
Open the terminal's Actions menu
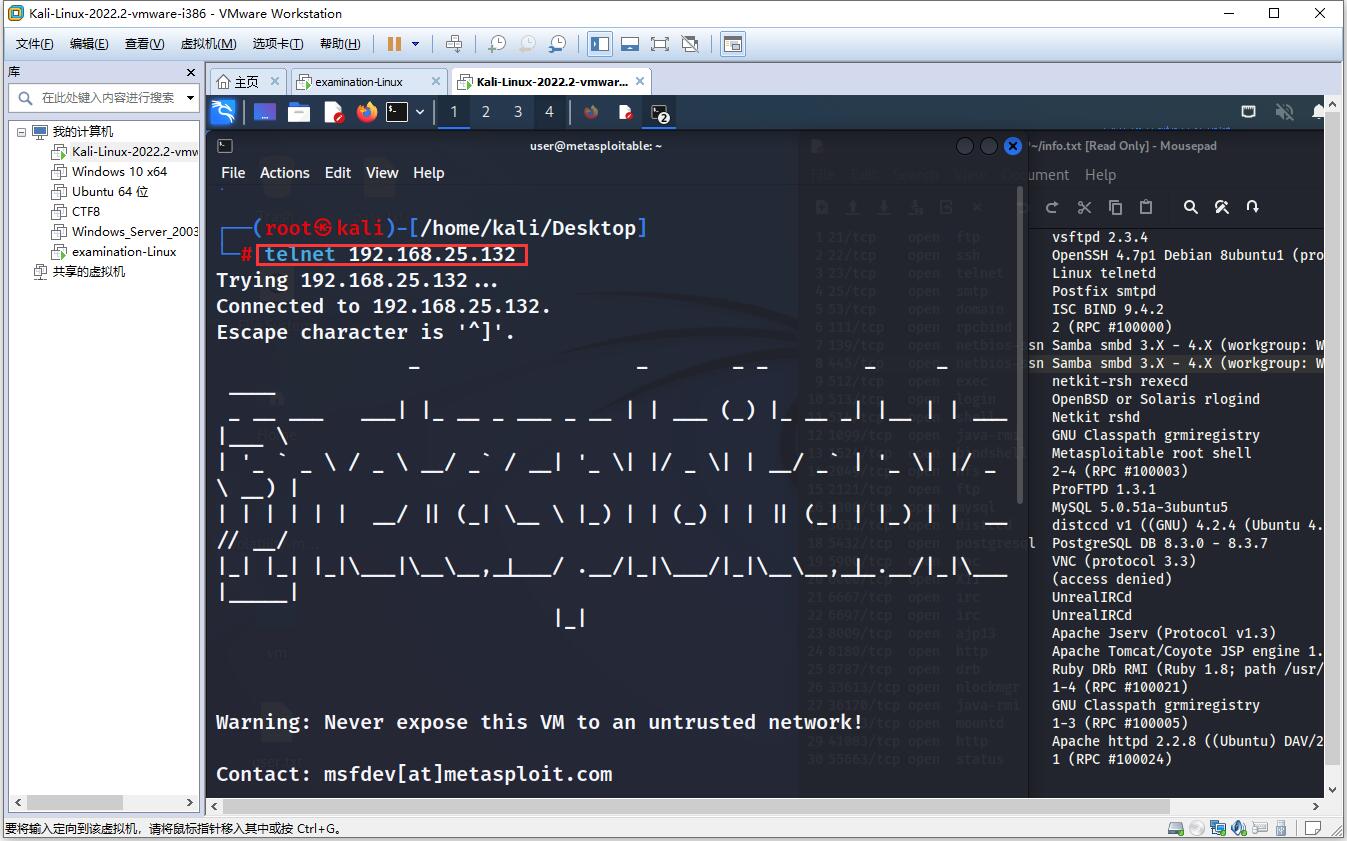[x=285, y=173]
